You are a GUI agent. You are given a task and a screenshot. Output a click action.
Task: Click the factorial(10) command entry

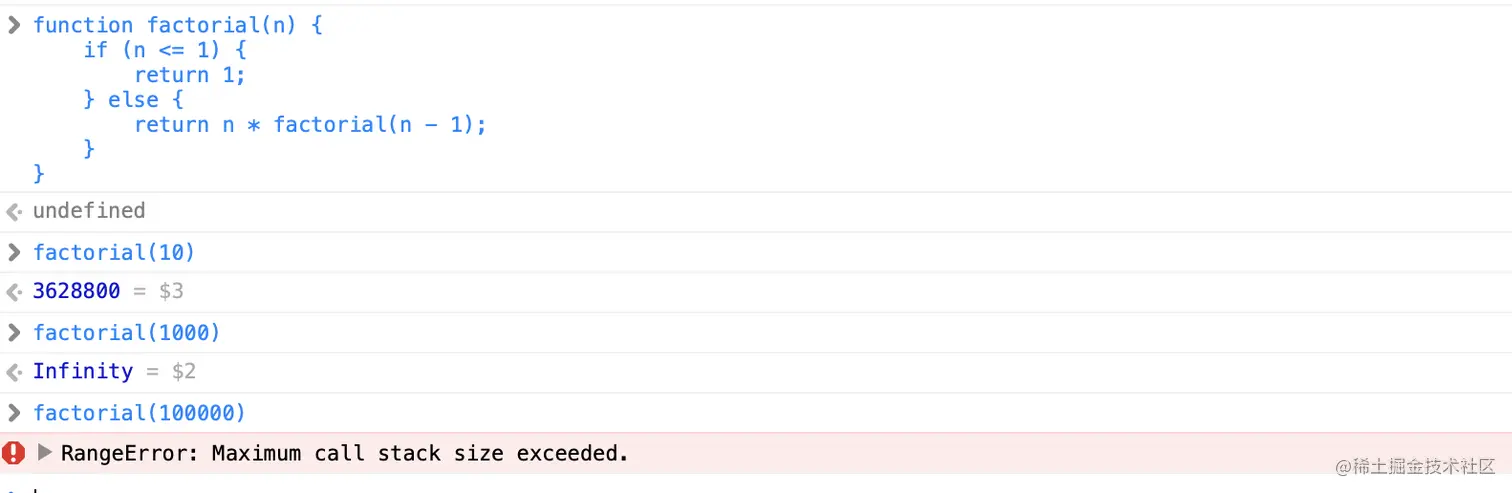(114, 252)
